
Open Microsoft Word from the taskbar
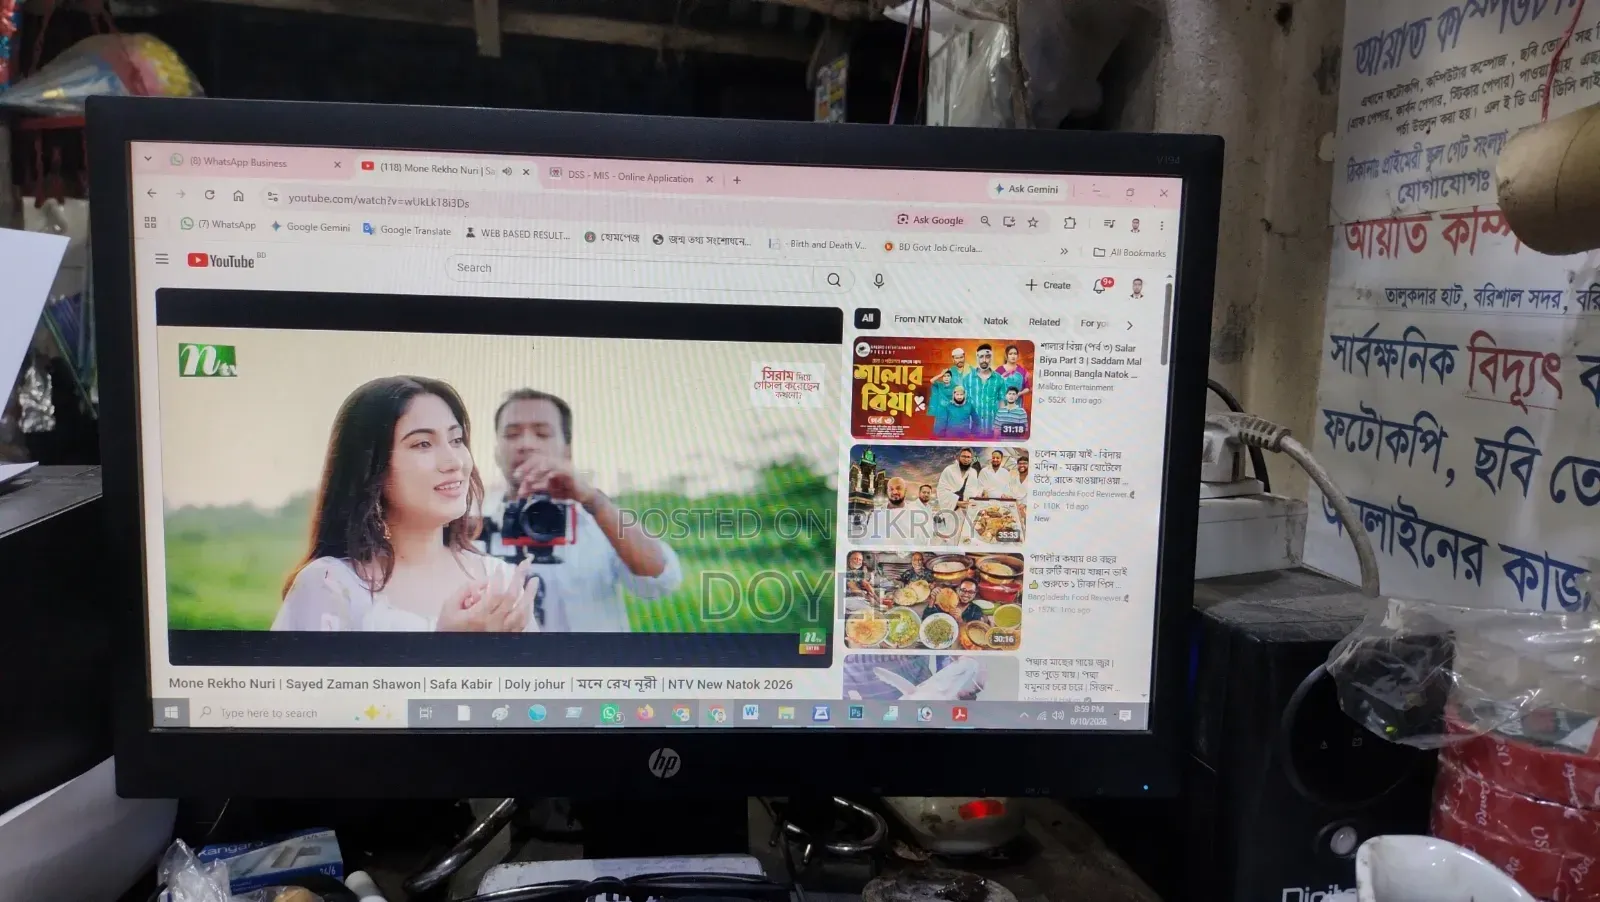click(x=750, y=712)
